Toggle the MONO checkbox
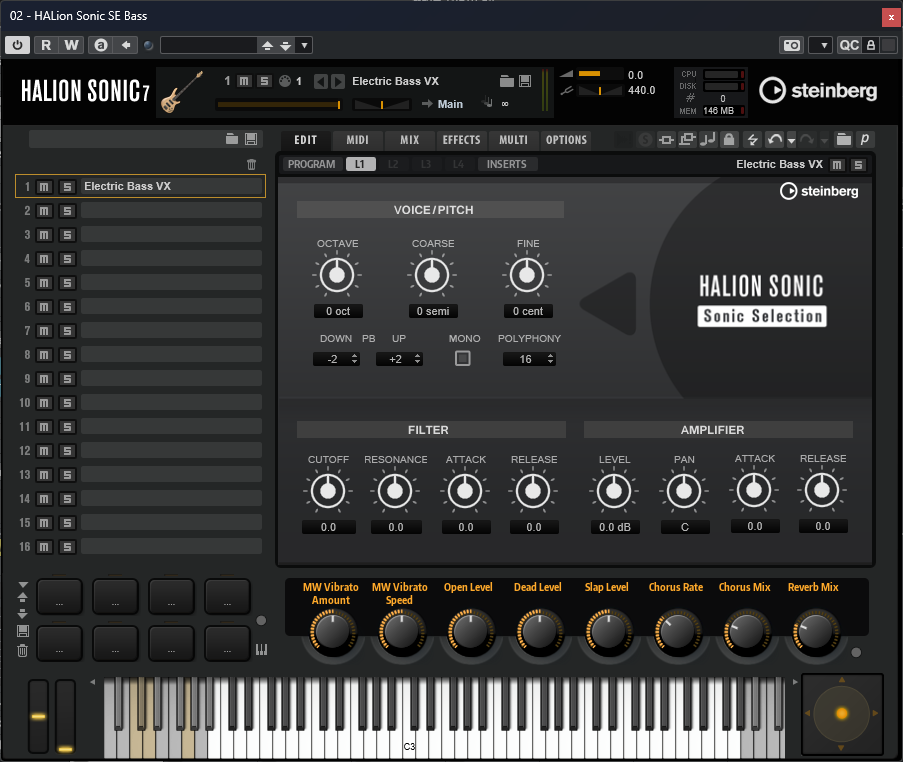Image resolution: width=903 pixels, height=762 pixels. tap(462, 359)
